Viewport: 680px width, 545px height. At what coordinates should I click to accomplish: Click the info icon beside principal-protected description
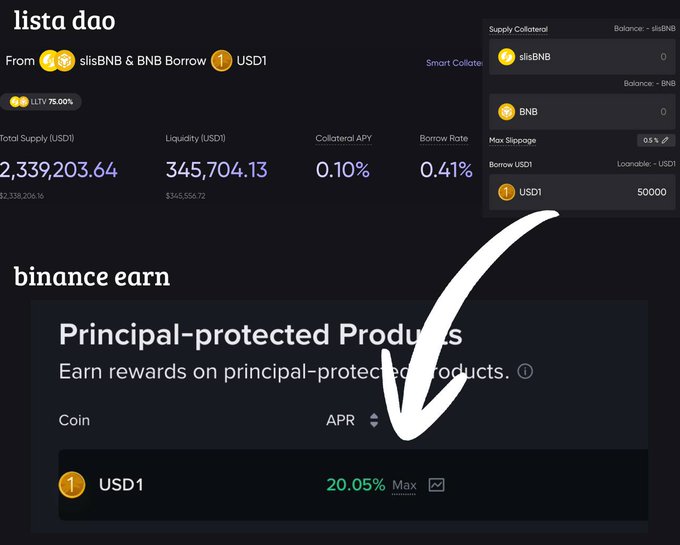[x=525, y=372]
